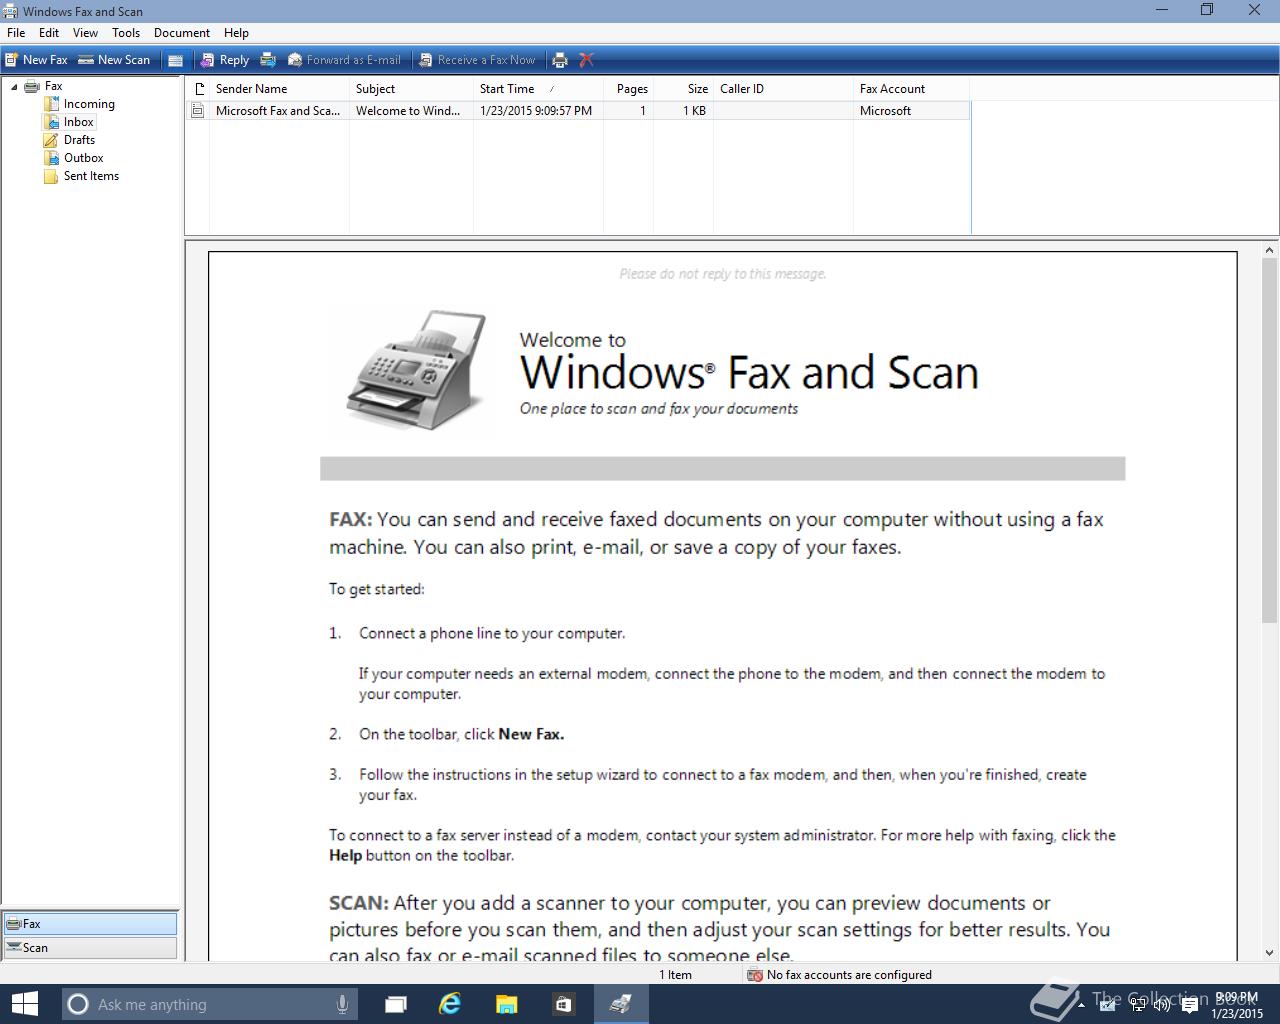Open the View menu

click(85, 33)
